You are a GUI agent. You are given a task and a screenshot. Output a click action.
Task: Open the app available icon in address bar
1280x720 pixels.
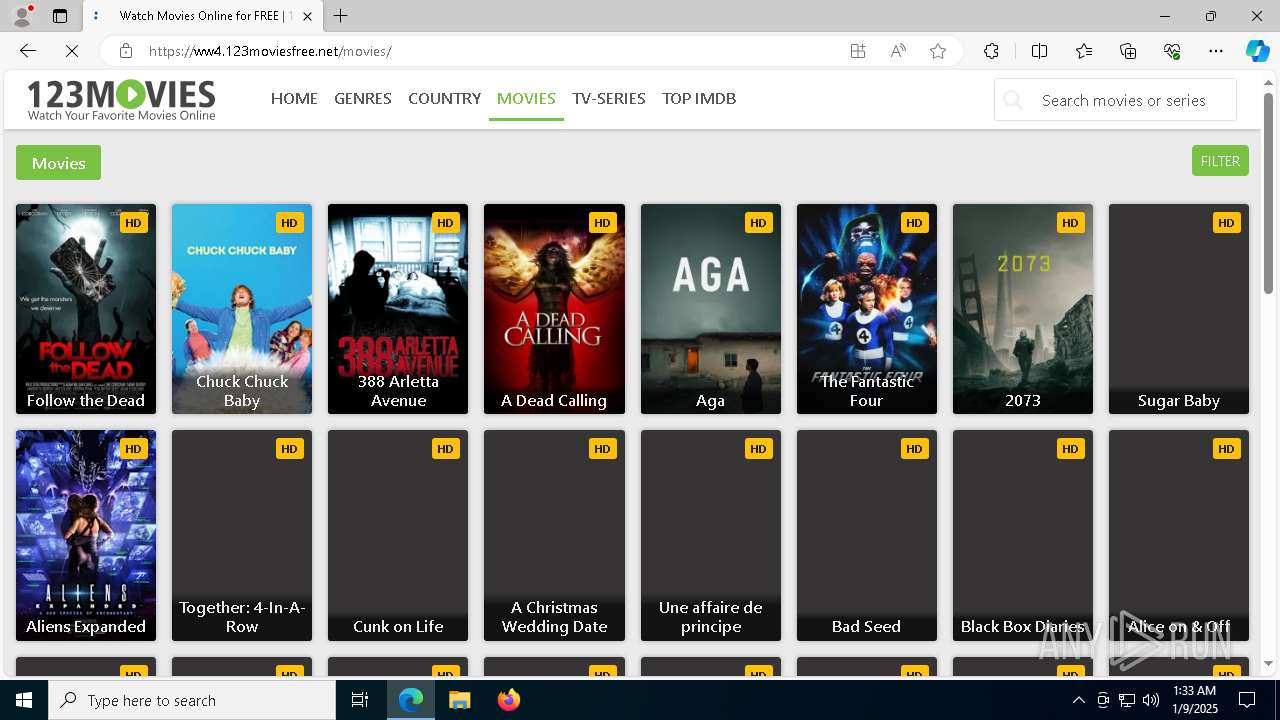click(858, 51)
